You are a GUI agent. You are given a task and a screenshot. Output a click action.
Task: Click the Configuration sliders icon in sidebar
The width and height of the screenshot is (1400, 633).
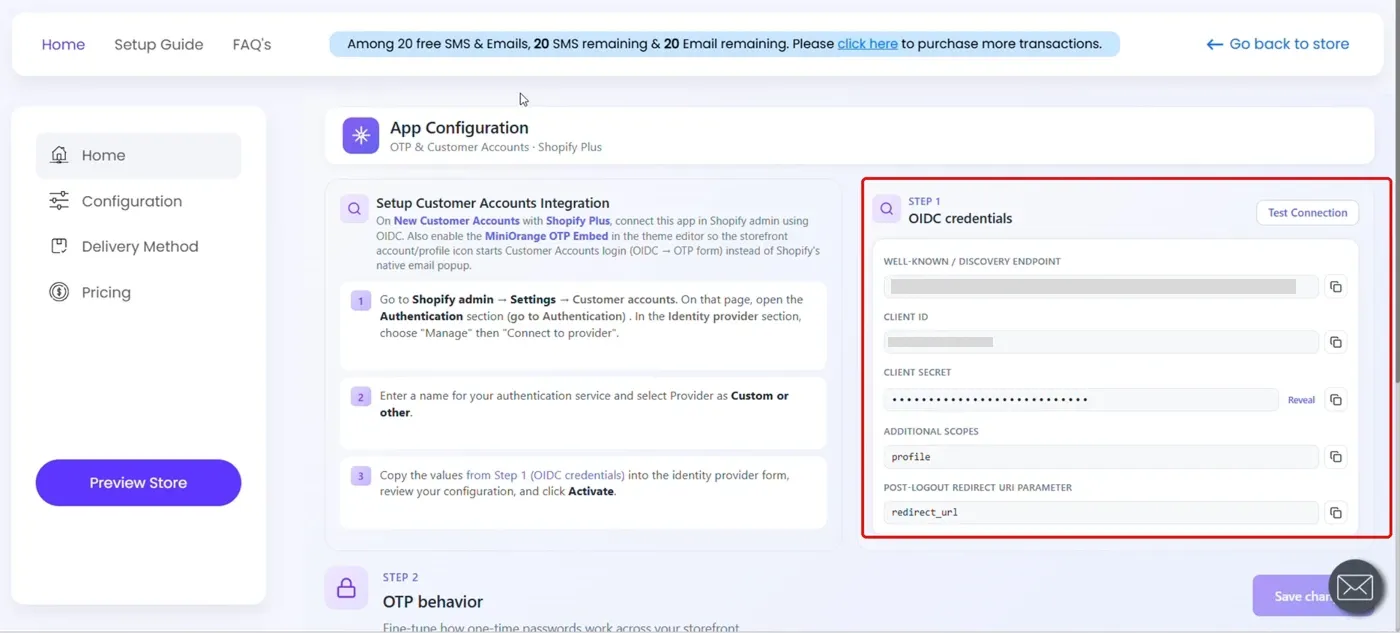point(59,201)
